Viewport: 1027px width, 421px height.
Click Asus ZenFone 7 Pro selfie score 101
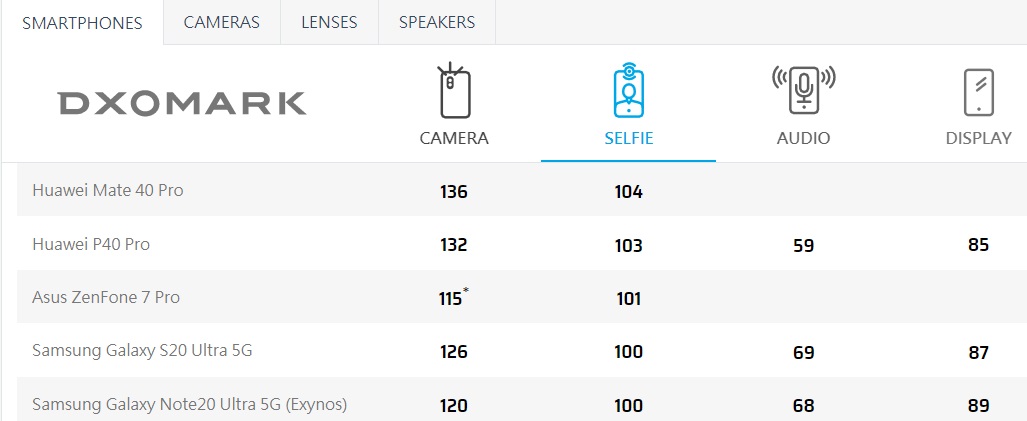[x=628, y=298]
